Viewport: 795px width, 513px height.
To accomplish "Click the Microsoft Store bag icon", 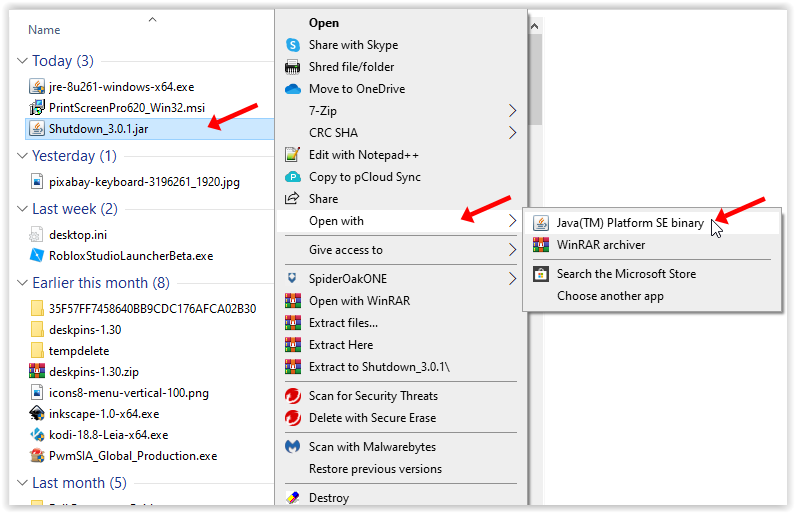I will pos(541,274).
